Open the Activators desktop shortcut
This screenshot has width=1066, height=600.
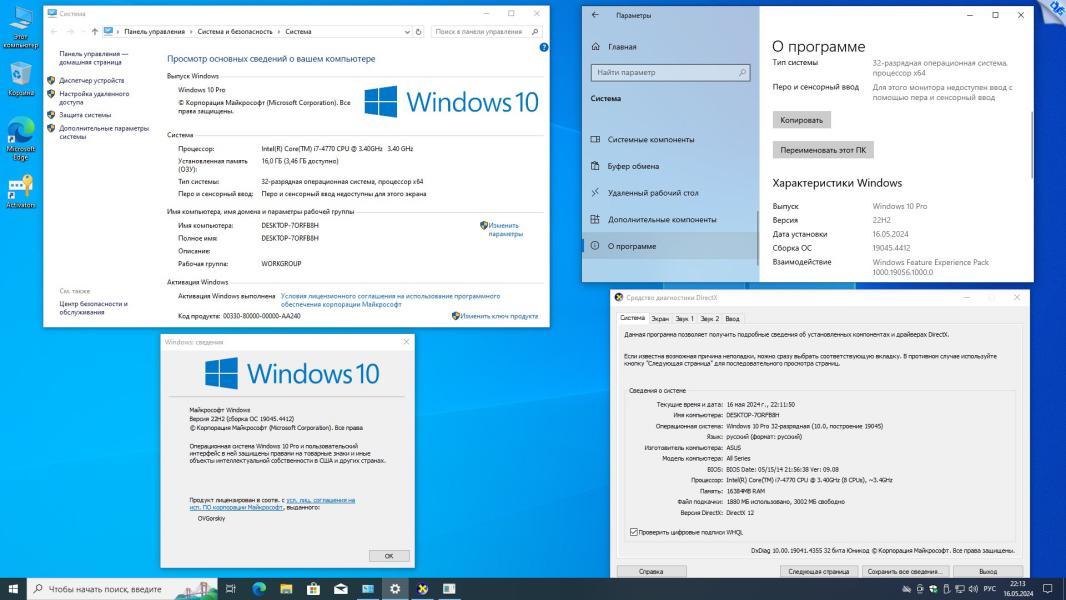coord(20,191)
